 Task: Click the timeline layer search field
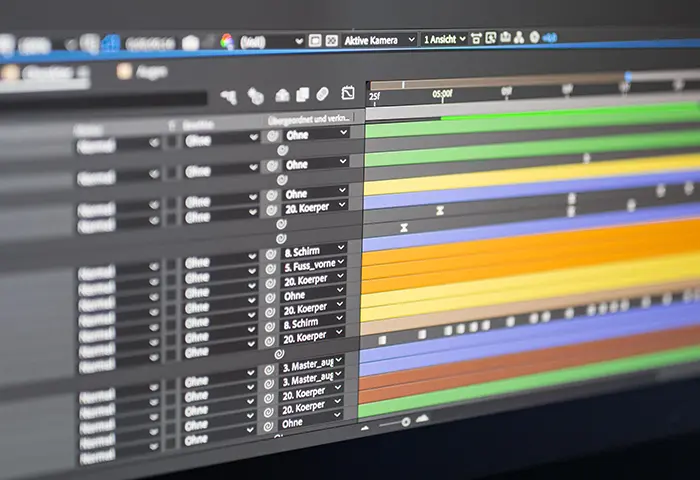click(104, 100)
